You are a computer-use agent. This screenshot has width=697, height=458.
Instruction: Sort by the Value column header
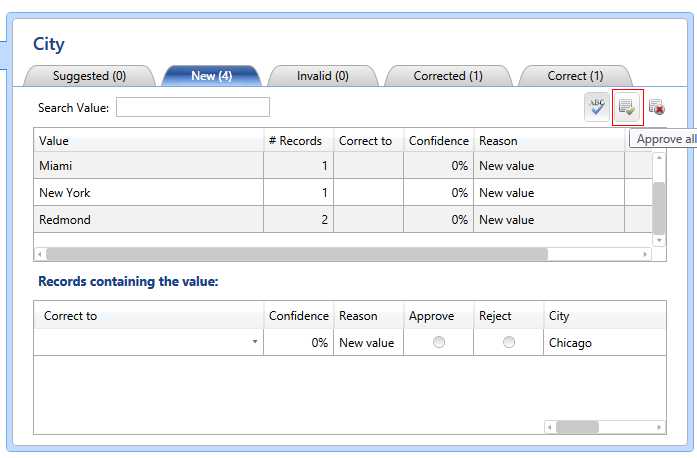point(148,141)
